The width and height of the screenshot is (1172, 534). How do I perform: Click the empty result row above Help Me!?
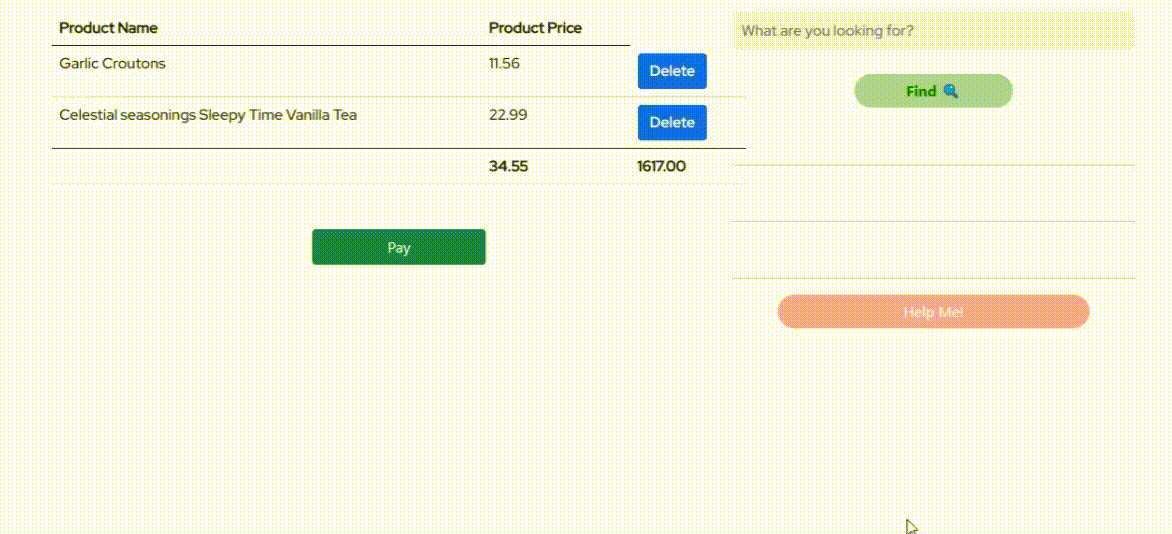point(933,250)
